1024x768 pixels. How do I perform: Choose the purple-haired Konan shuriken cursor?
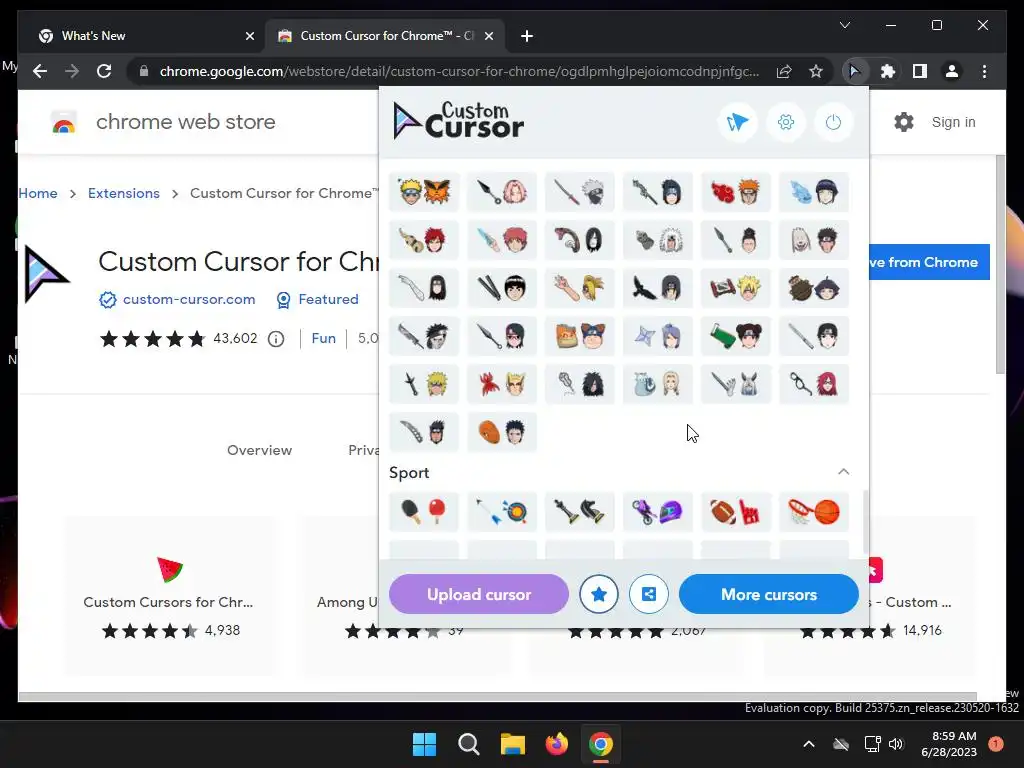click(658, 336)
